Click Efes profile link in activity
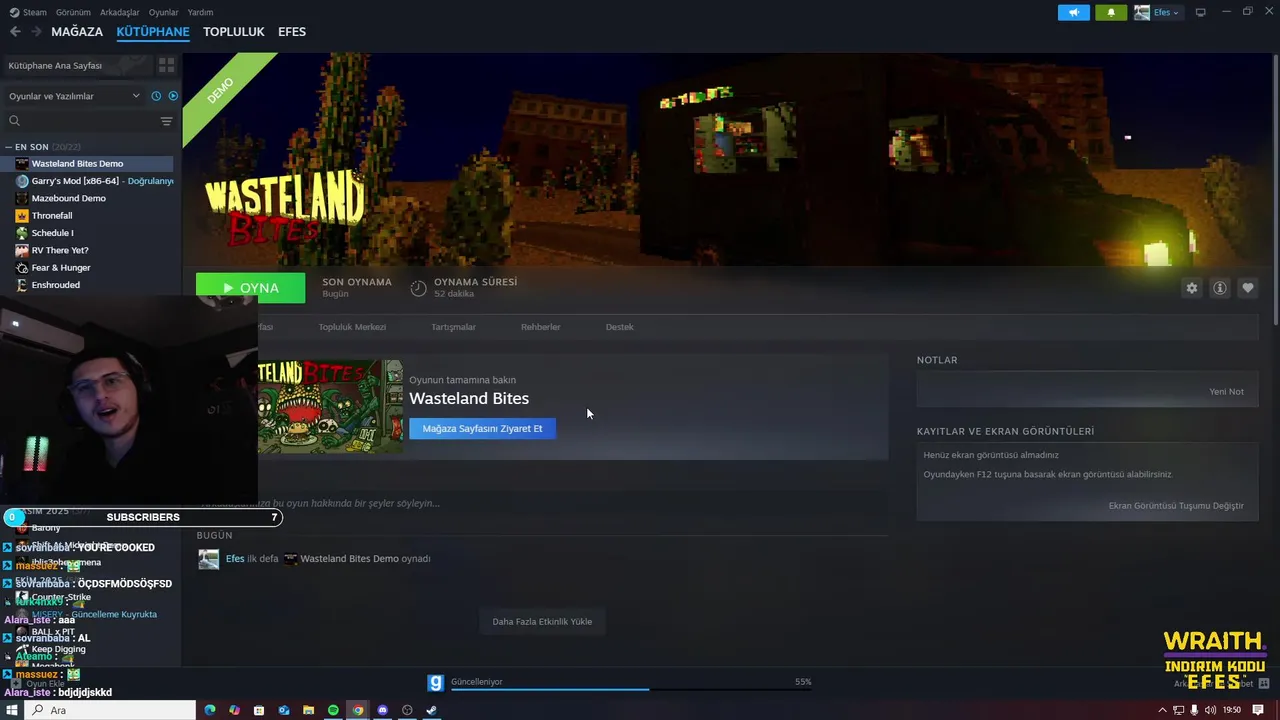The width and height of the screenshot is (1280, 720). 235,559
